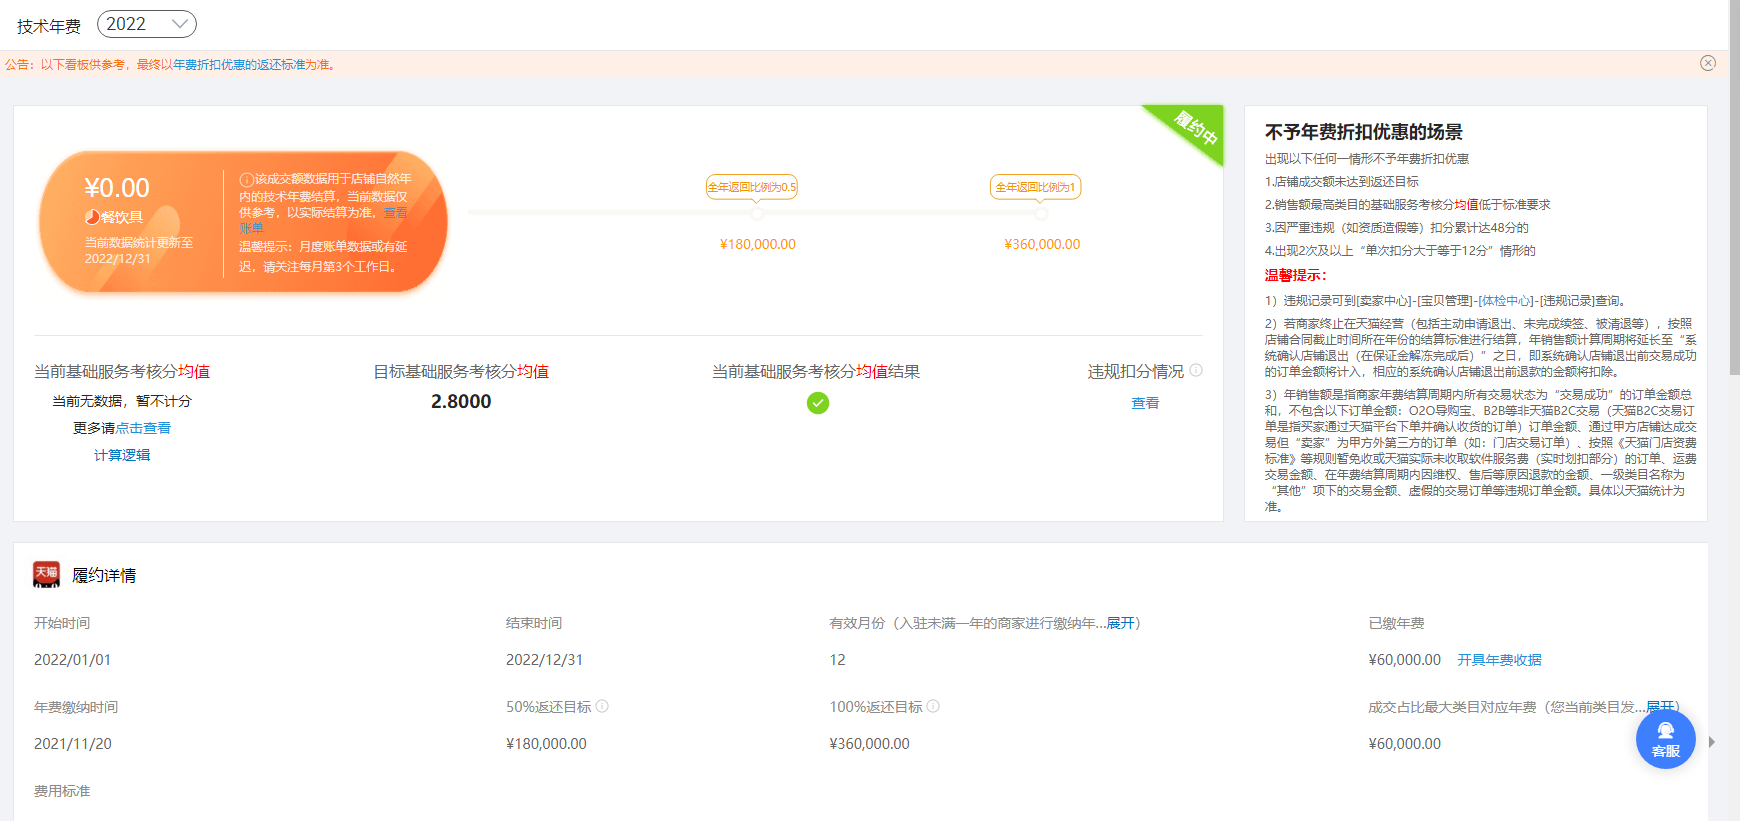Click end date 2022/12/31
1740x821 pixels.
click(544, 660)
